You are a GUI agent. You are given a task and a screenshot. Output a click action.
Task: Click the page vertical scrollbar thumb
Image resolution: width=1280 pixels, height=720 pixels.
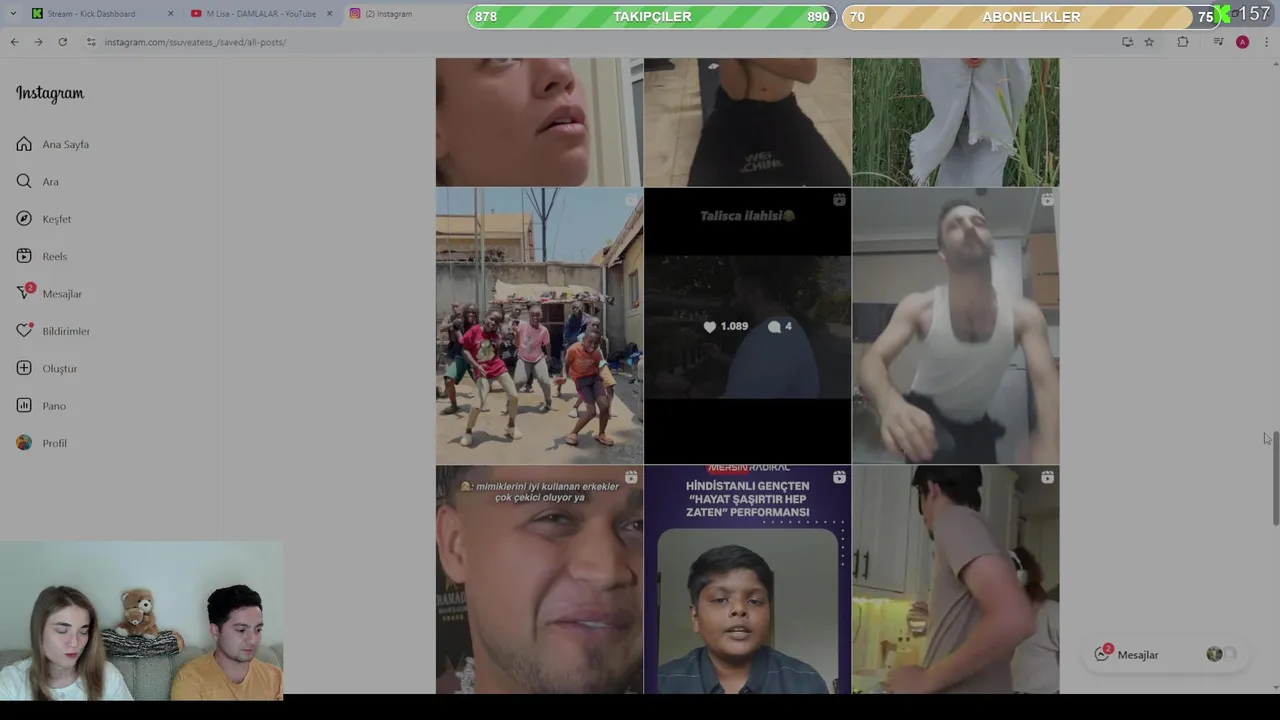click(1275, 478)
